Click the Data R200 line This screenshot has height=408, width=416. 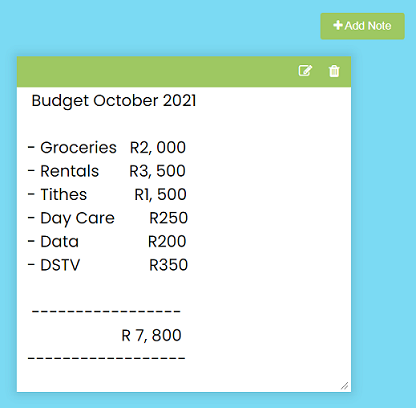pos(107,241)
